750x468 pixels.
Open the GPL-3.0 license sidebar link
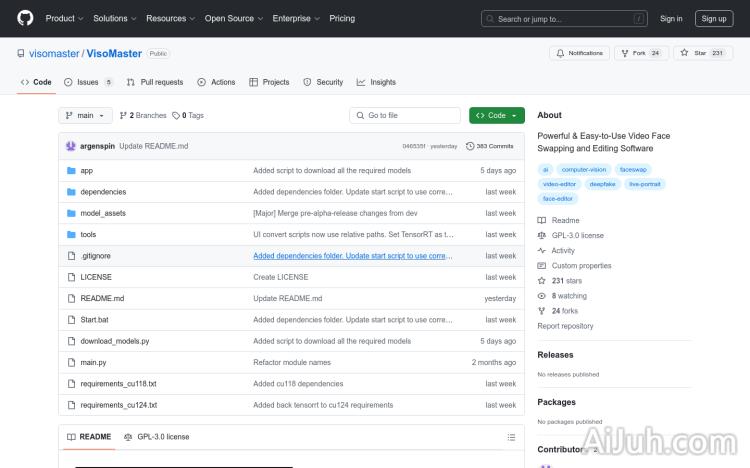(x=577, y=235)
